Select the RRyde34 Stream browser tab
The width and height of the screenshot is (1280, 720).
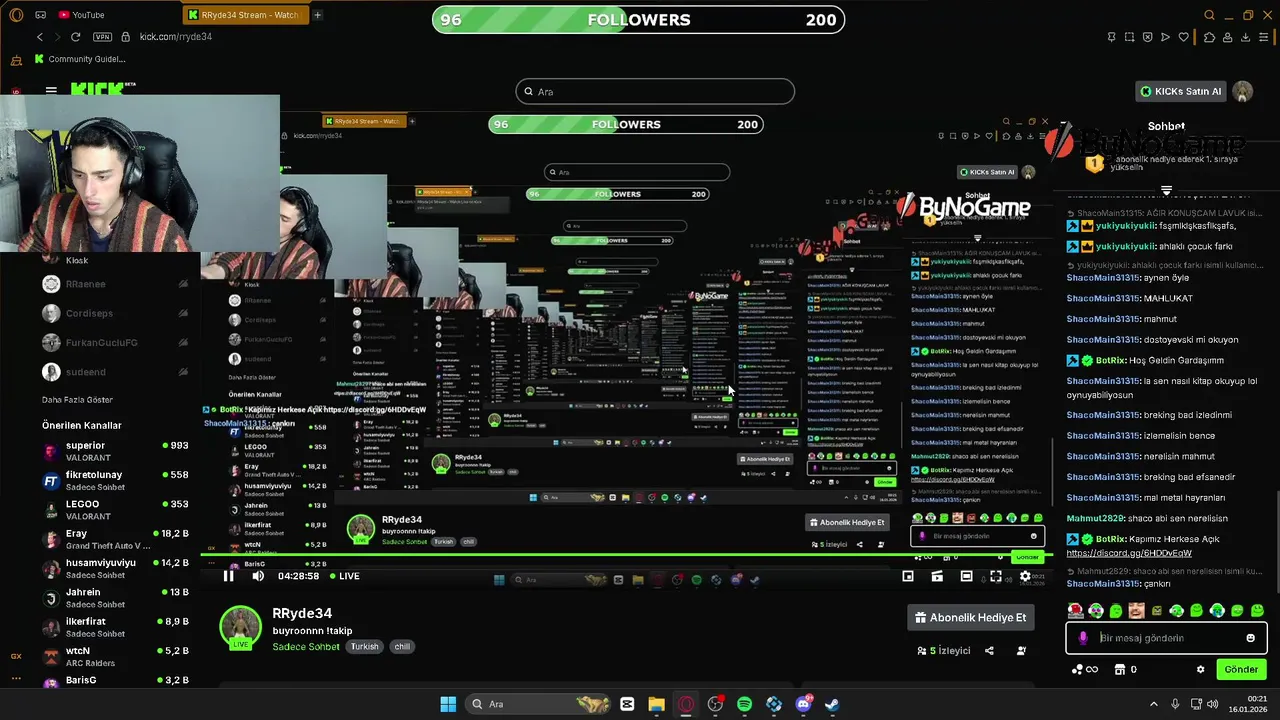coord(245,15)
